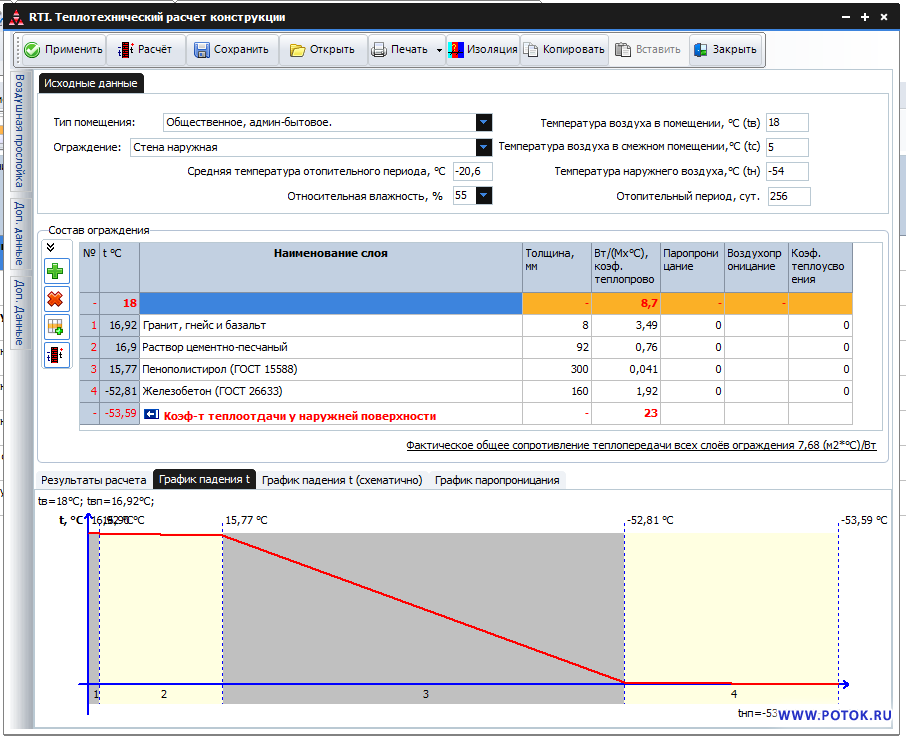The height and width of the screenshot is (736, 906).
Task: Select row Железобетон (ГОСТ 26633)
Action: 465,391
